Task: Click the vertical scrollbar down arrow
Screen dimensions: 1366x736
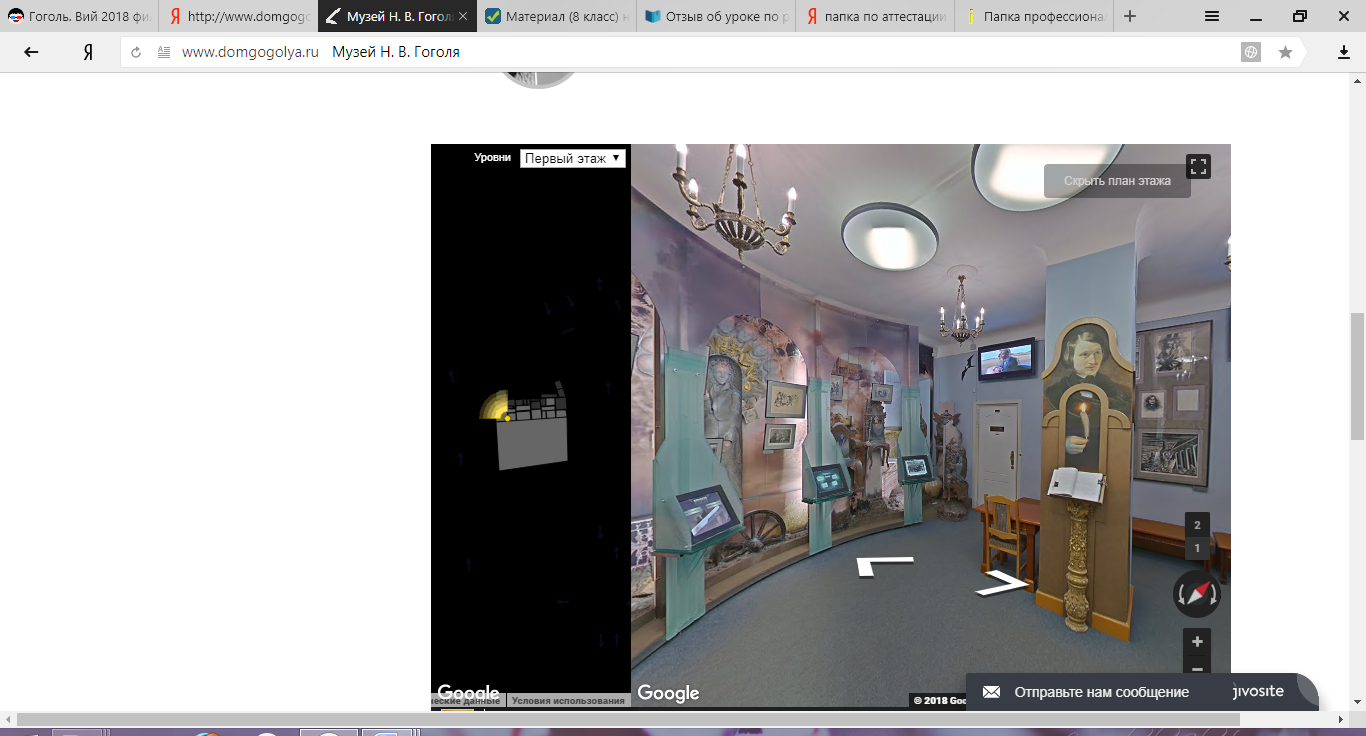Action: coord(1358,703)
